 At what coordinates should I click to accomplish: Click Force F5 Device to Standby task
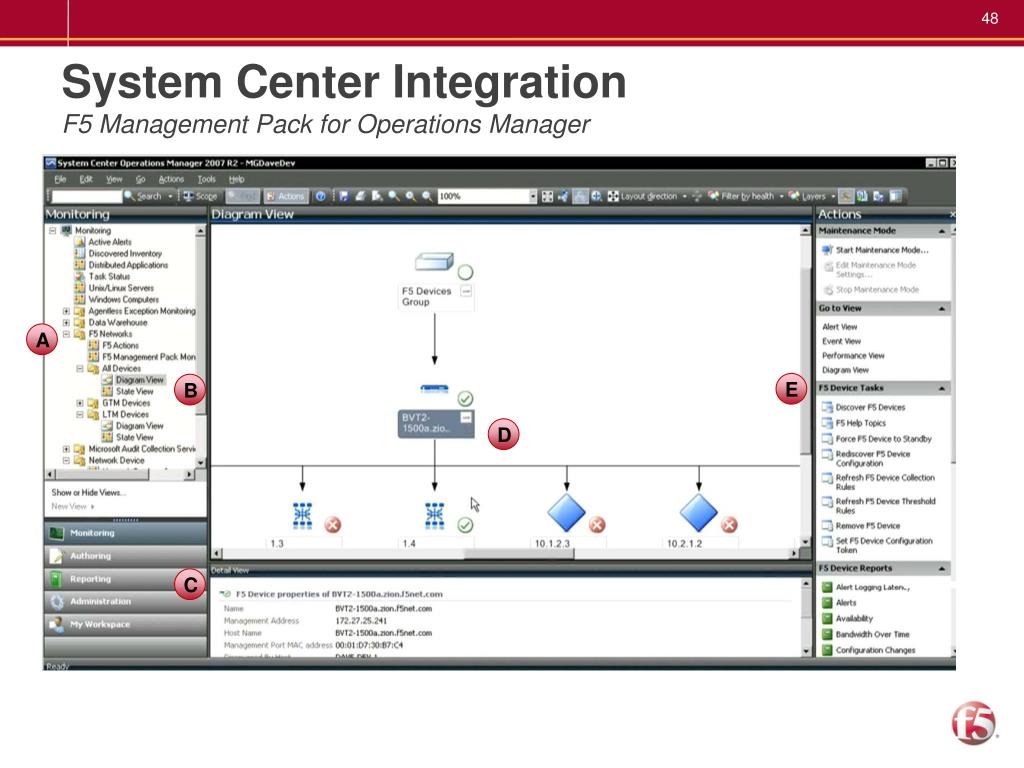884,439
